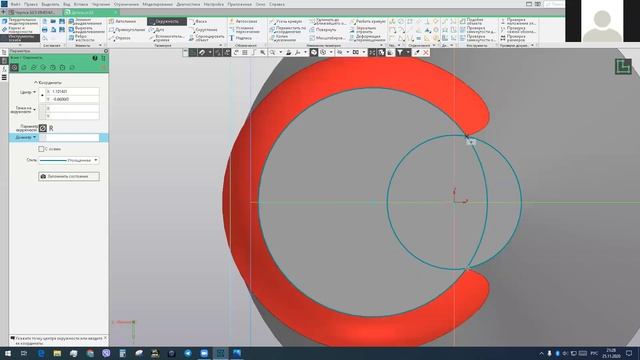The height and width of the screenshot is (360, 640).
Task: Switch to the green Деталь document tab
Action: click(x=91, y=12)
